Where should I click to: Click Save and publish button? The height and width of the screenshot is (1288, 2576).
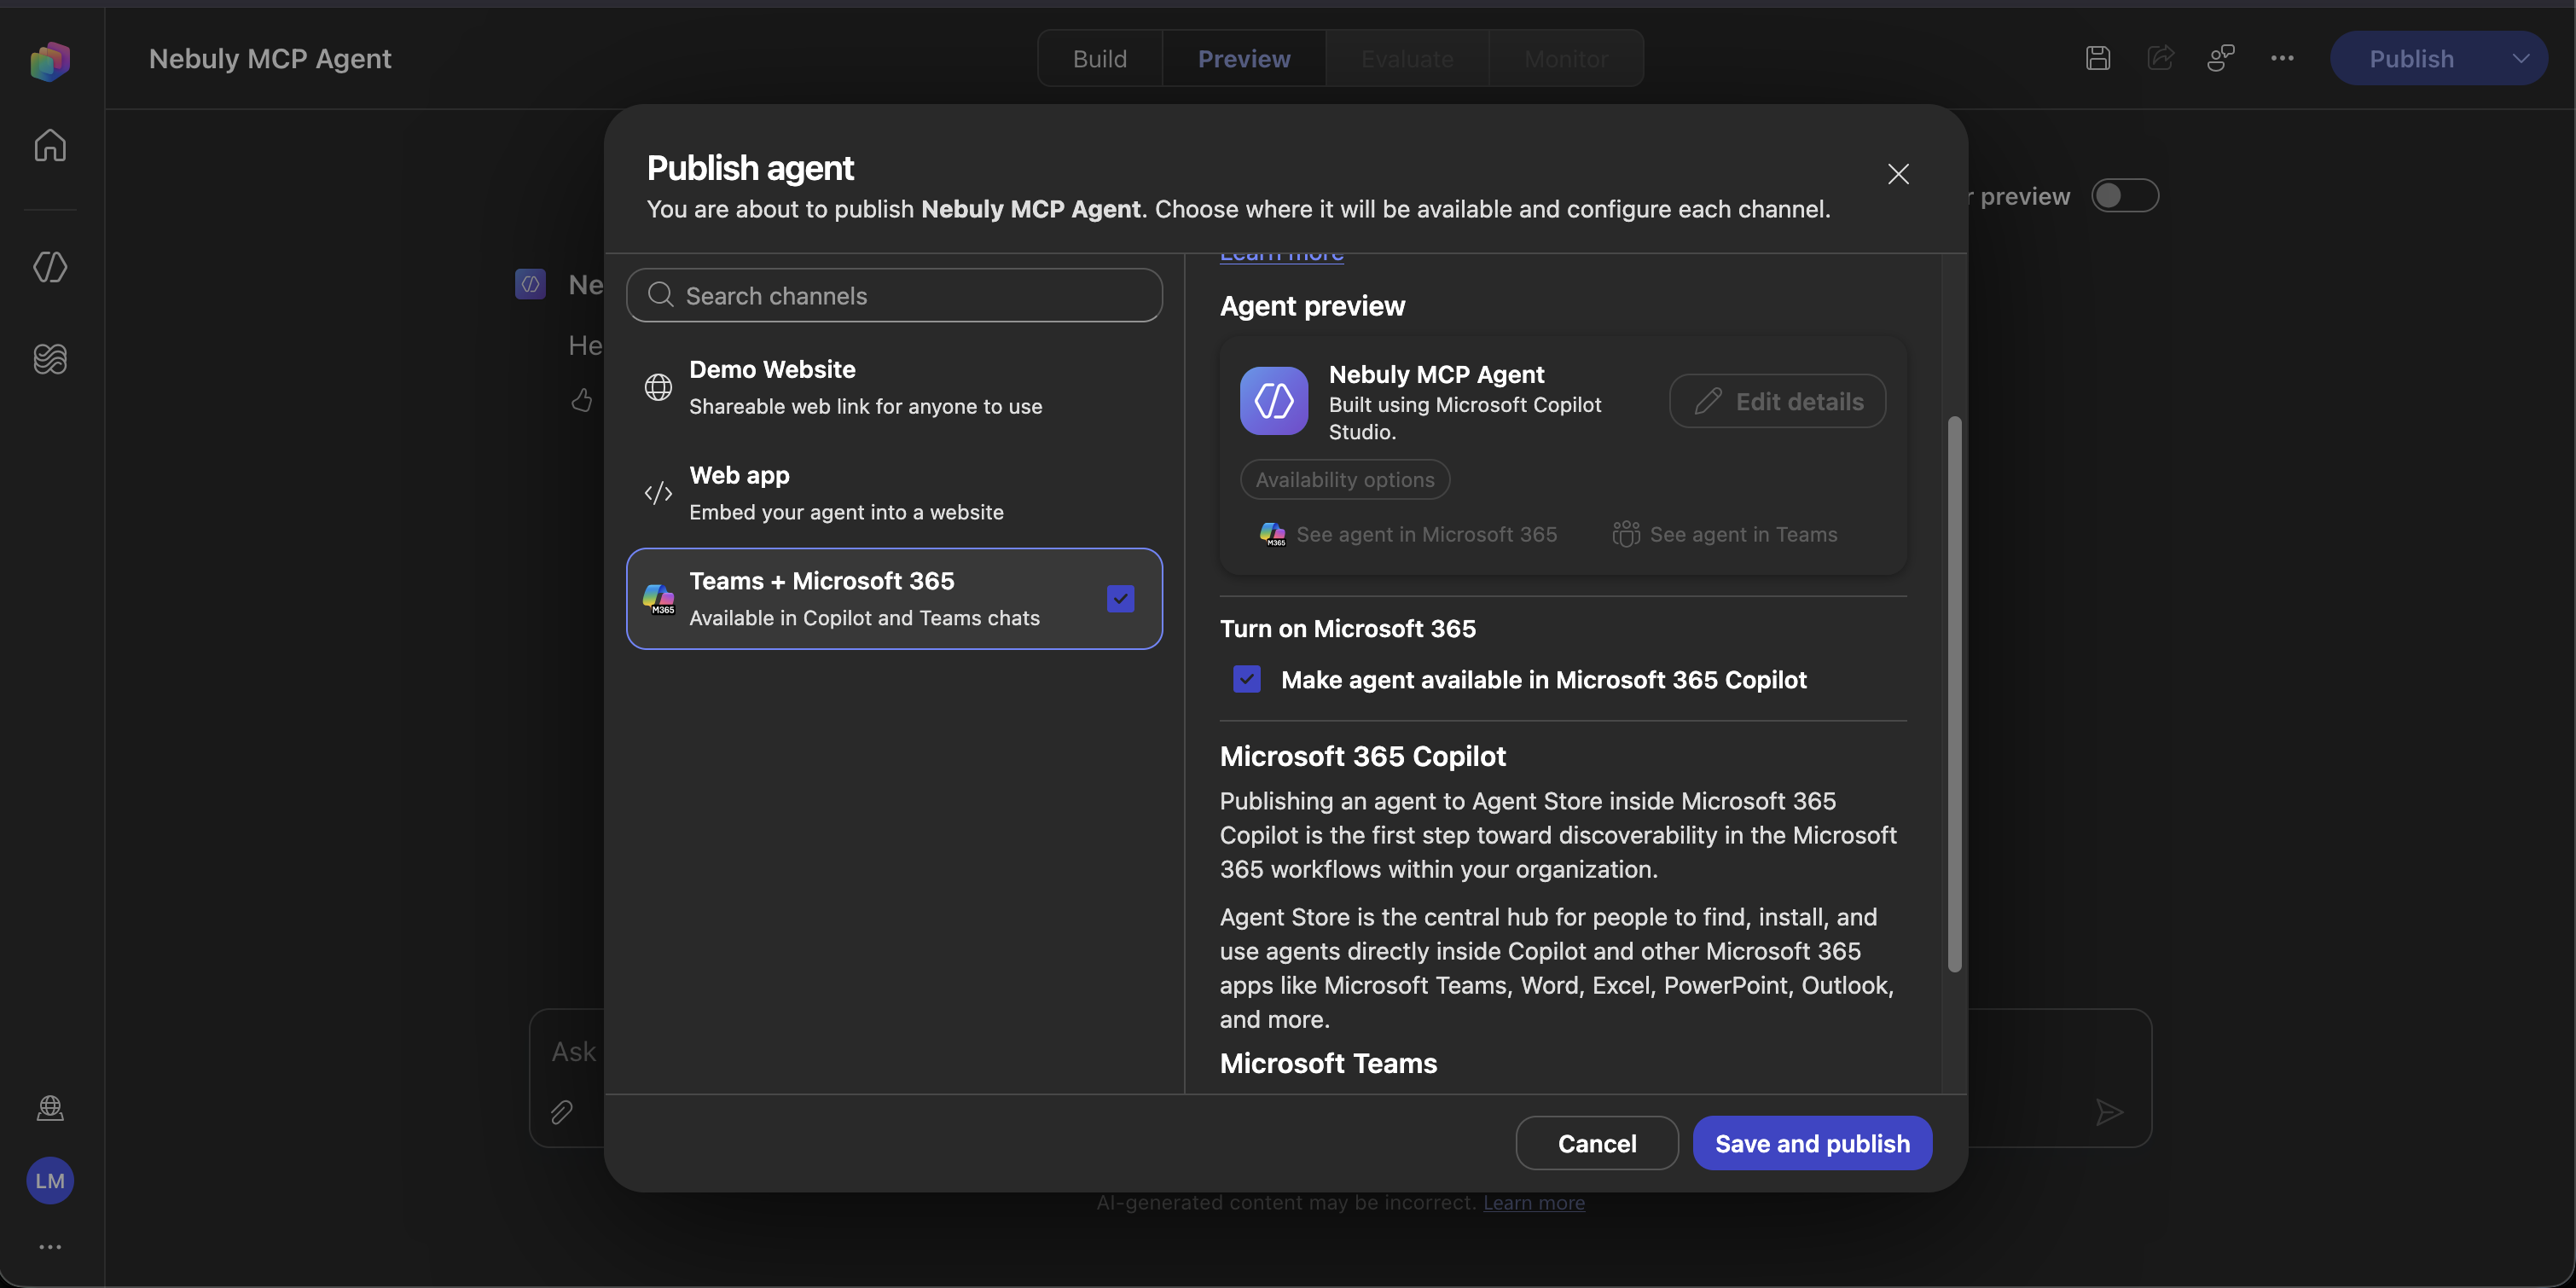click(1812, 1143)
